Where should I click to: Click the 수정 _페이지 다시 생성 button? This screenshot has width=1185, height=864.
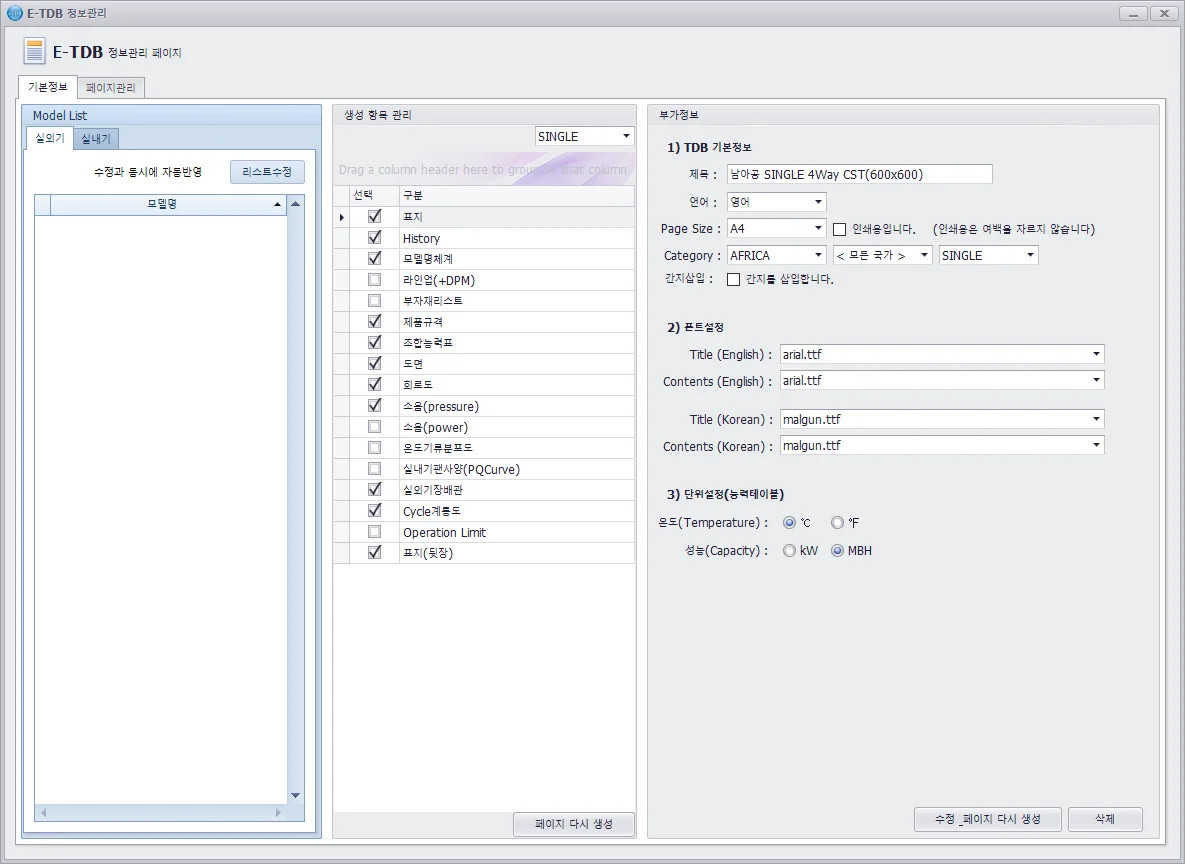click(x=987, y=819)
